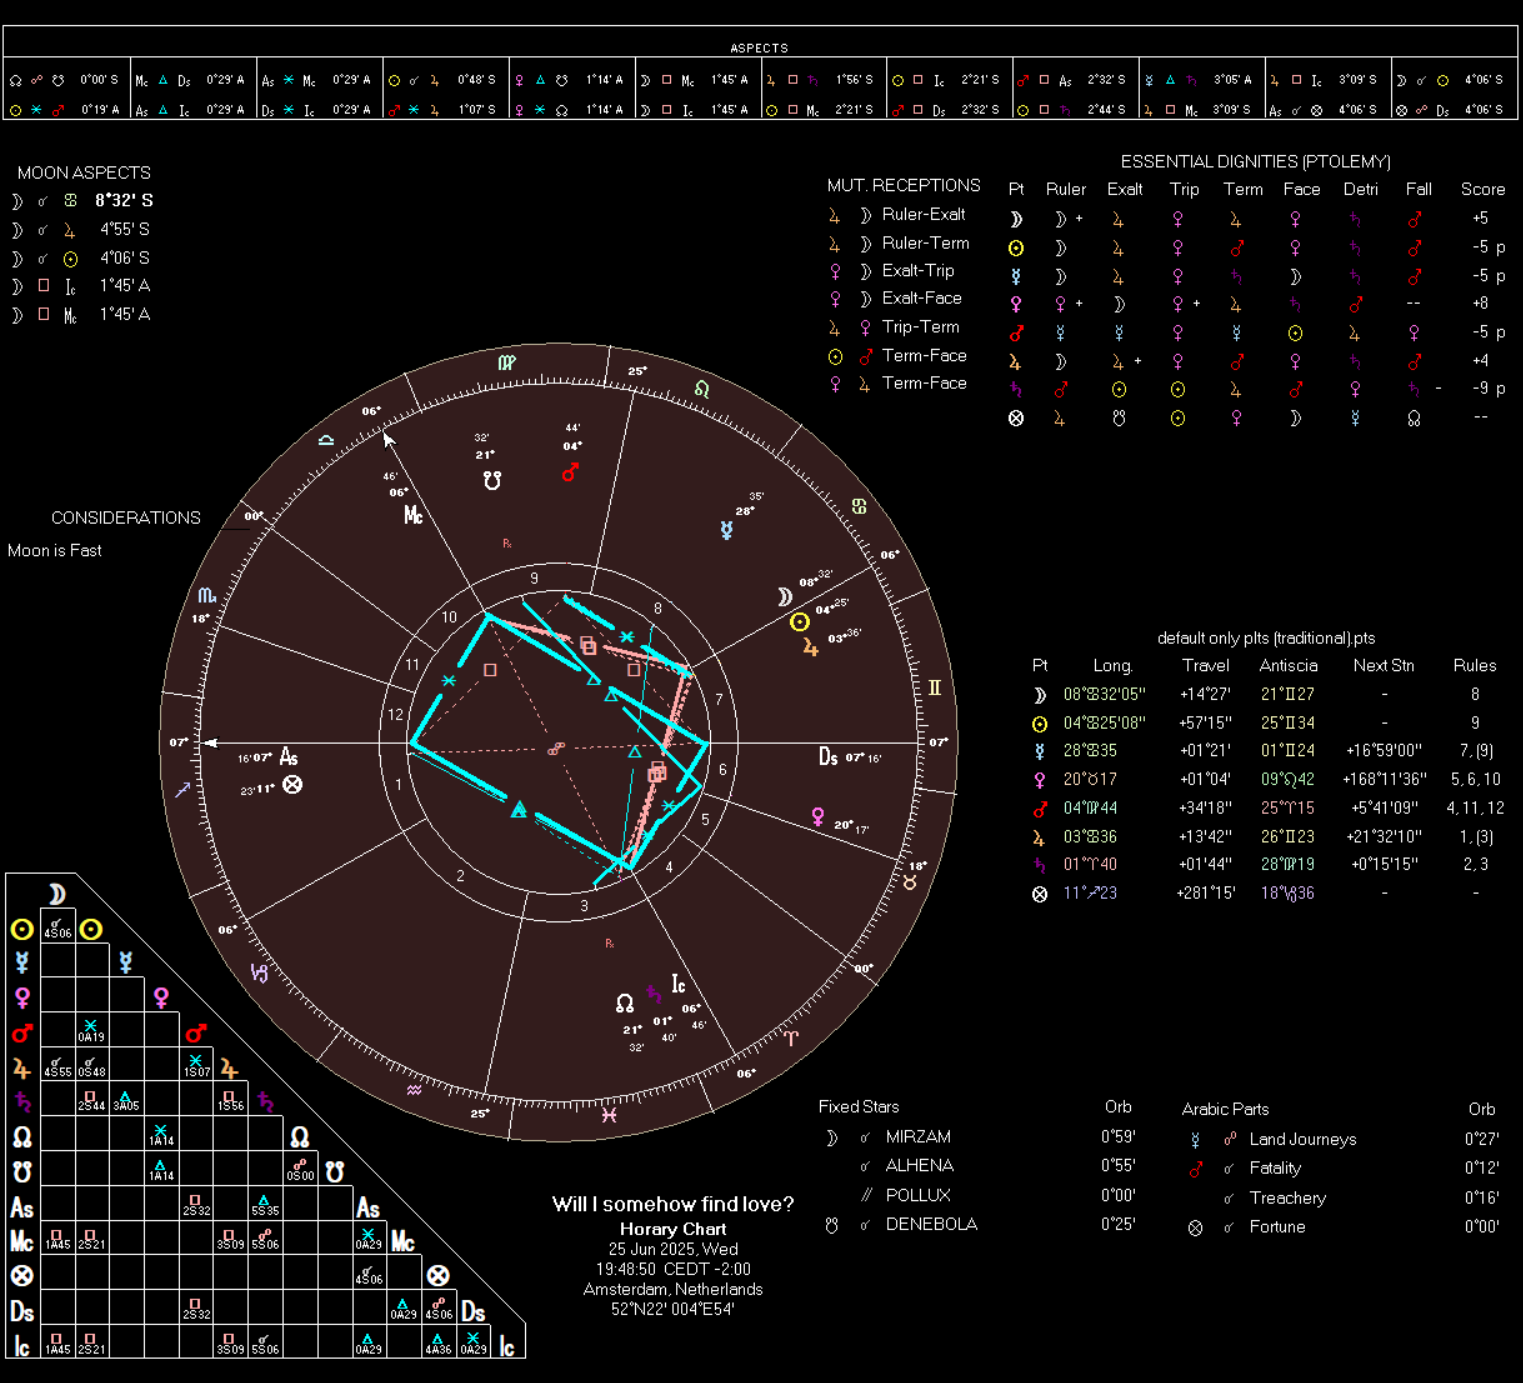
Task: Select the Score column header
Action: [1482, 189]
